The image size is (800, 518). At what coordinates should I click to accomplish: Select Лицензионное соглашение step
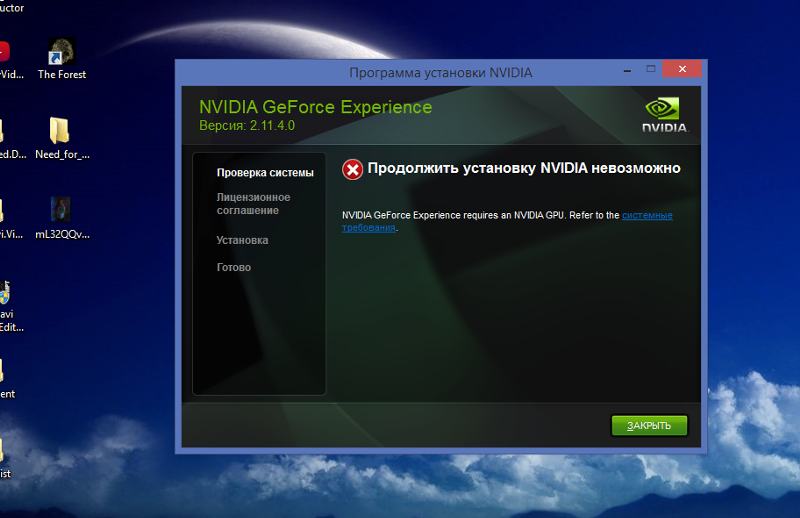(253, 204)
